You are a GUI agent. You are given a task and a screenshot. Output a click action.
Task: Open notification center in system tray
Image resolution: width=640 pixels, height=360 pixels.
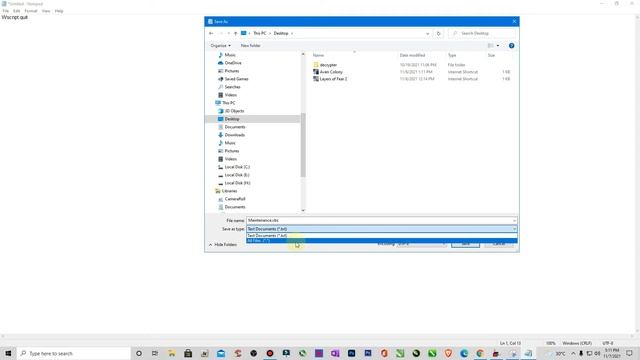click(629, 353)
